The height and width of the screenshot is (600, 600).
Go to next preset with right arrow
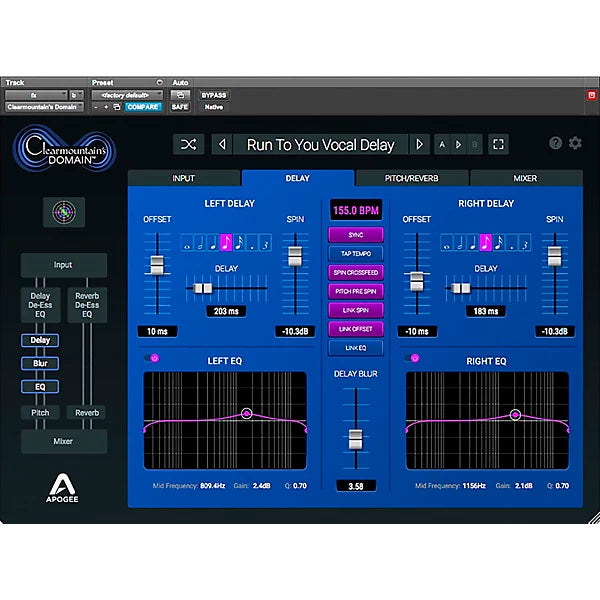421,145
